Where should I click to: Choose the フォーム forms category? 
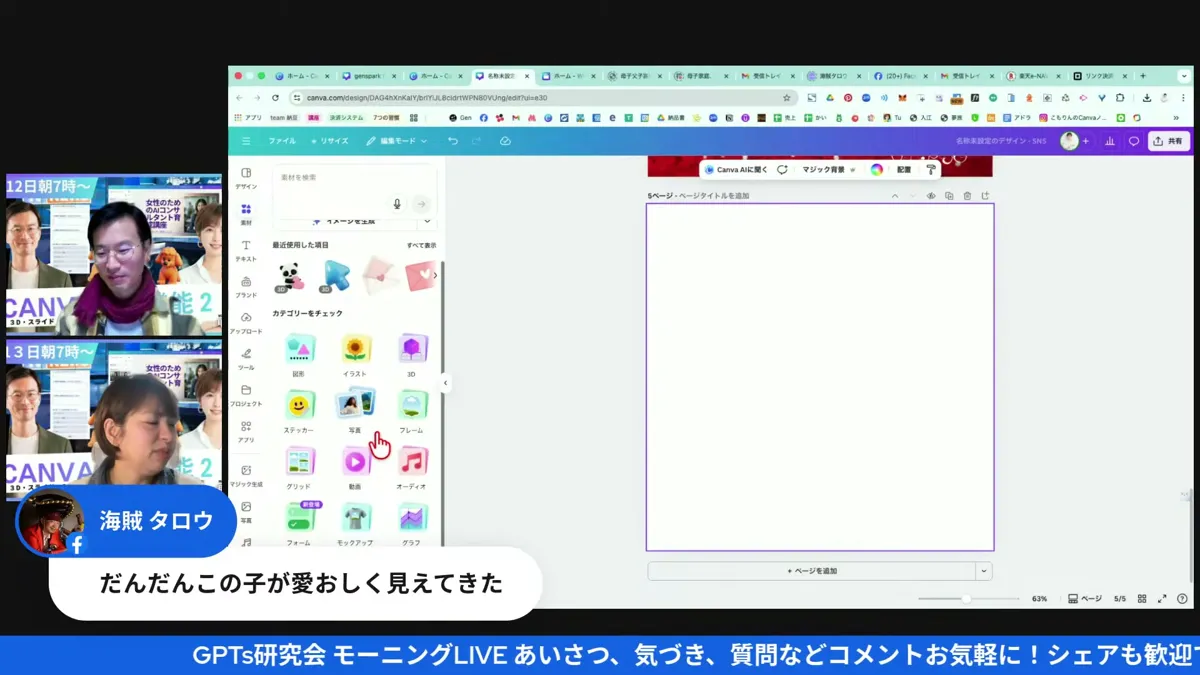pyautogui.click(x=299, y=523)
